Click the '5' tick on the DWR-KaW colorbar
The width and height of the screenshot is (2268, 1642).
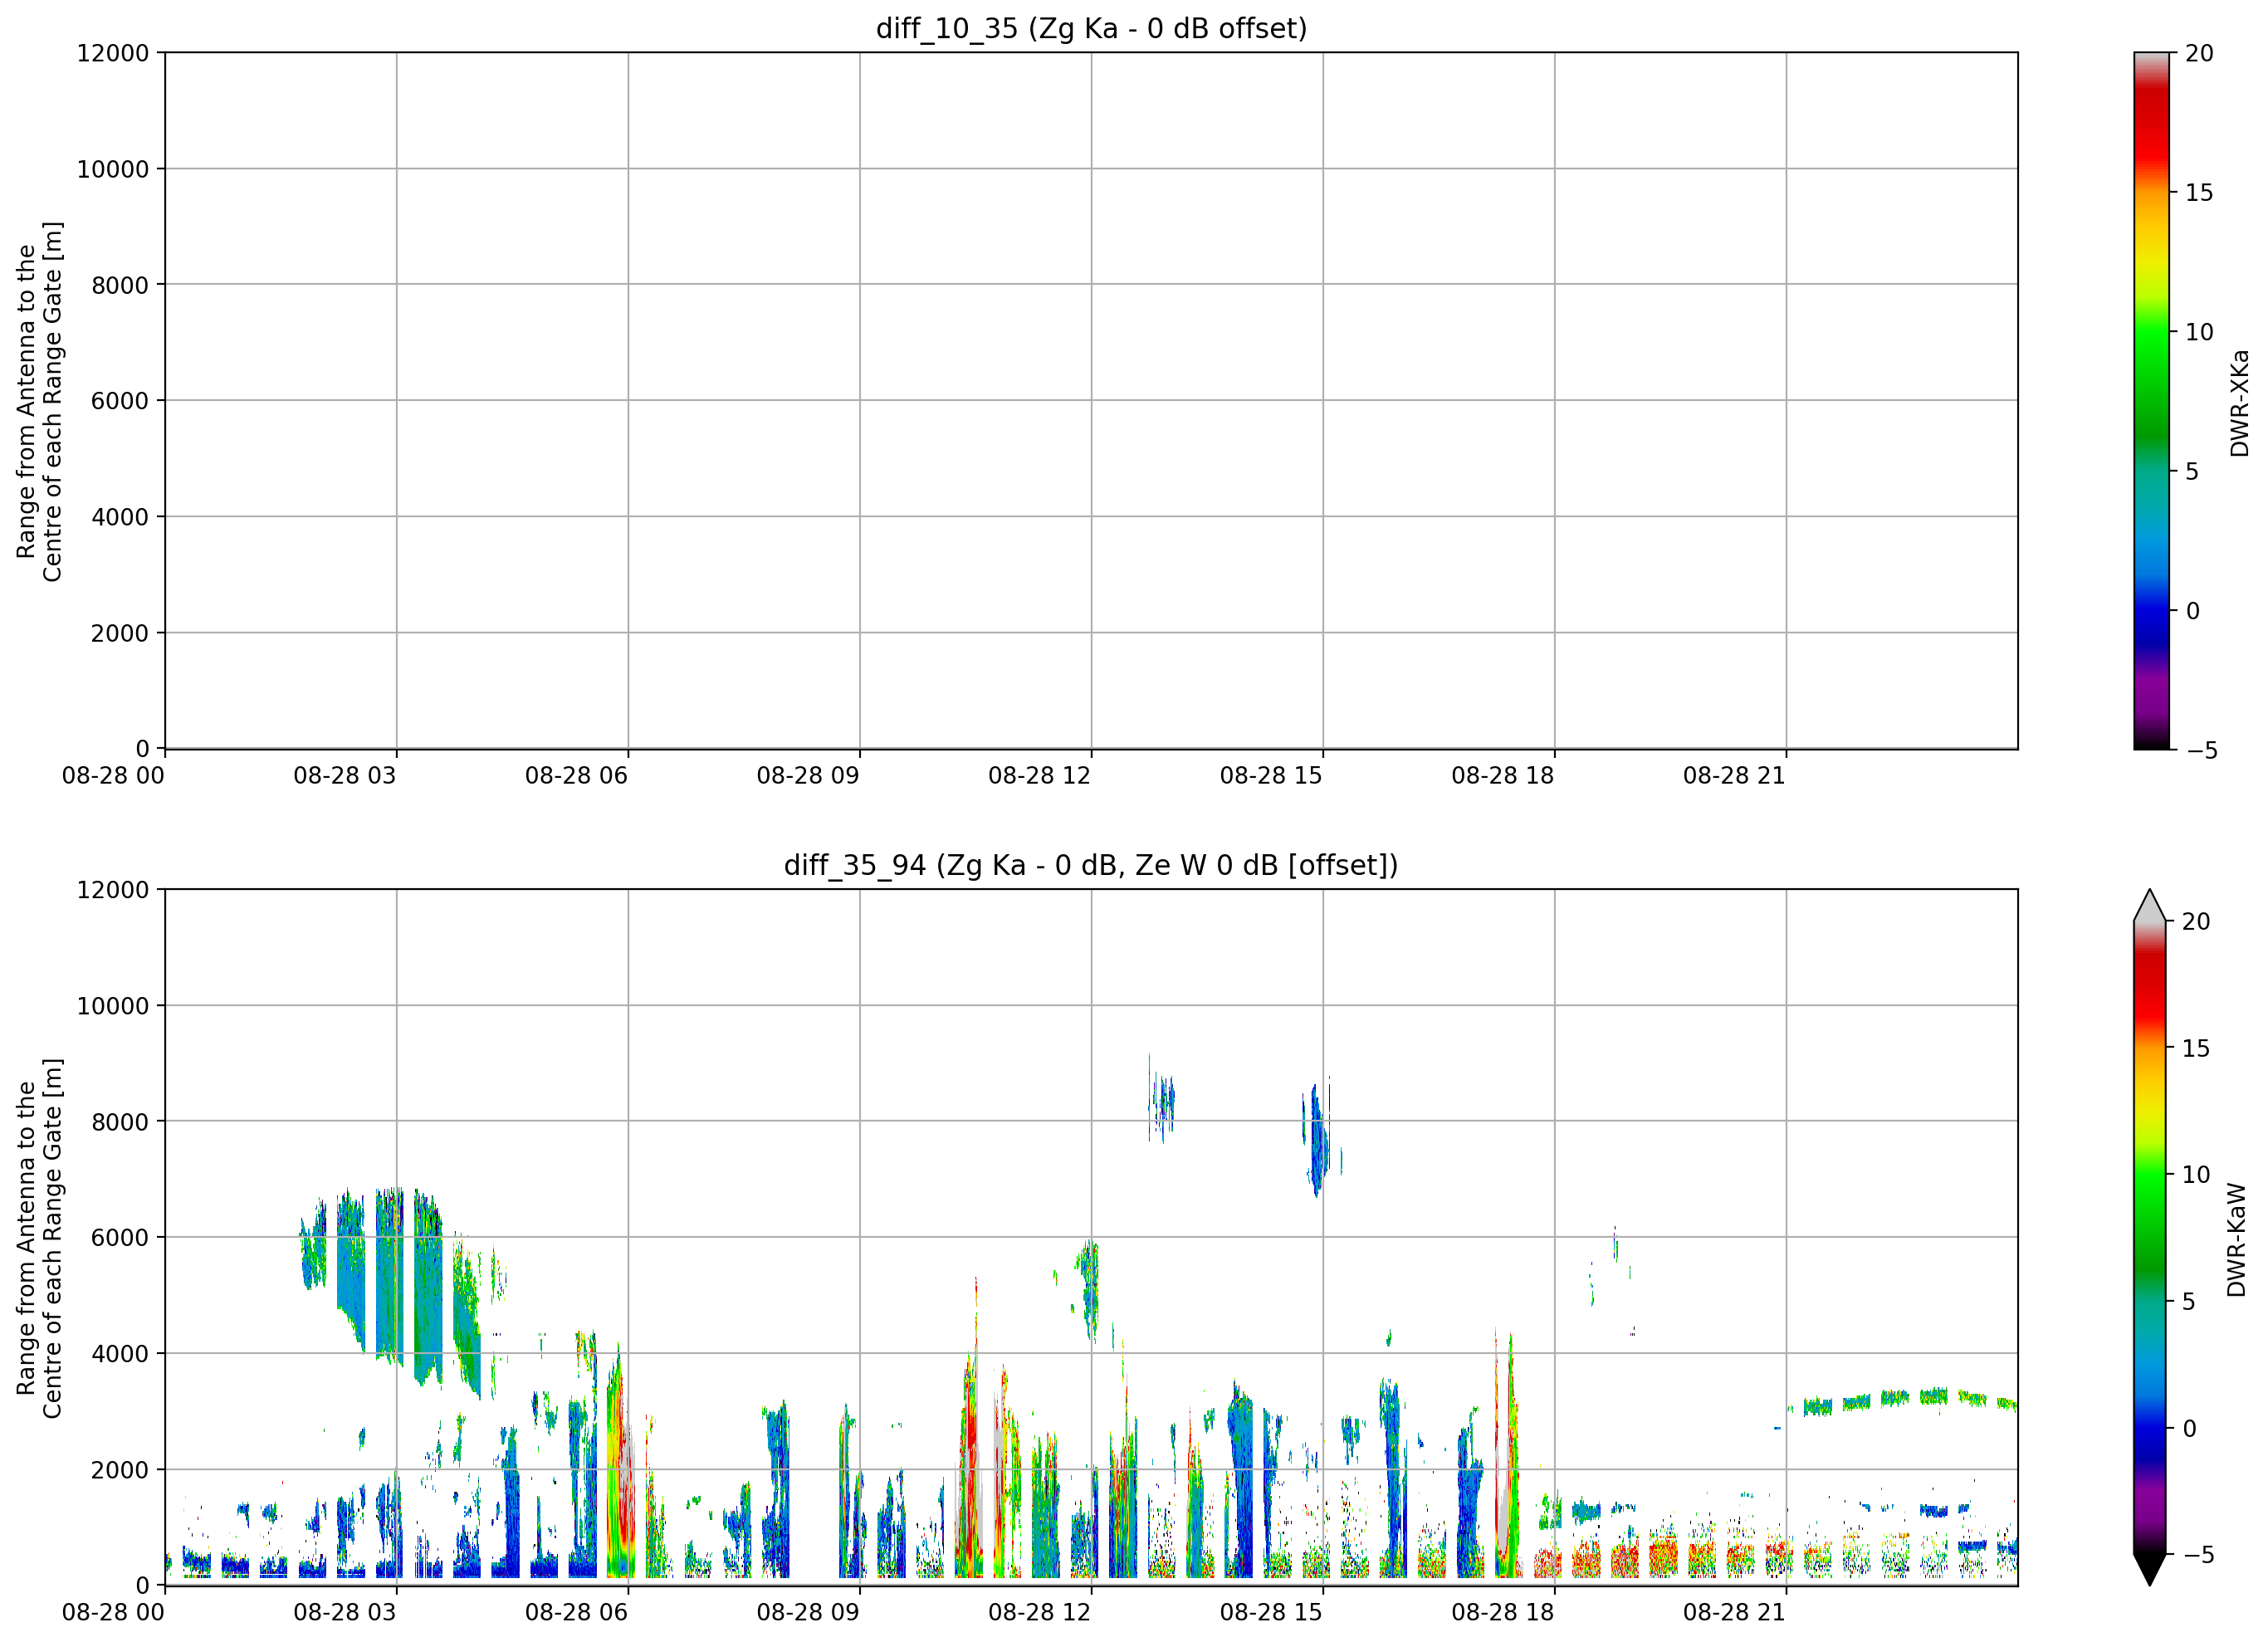pos(2188,1302)
